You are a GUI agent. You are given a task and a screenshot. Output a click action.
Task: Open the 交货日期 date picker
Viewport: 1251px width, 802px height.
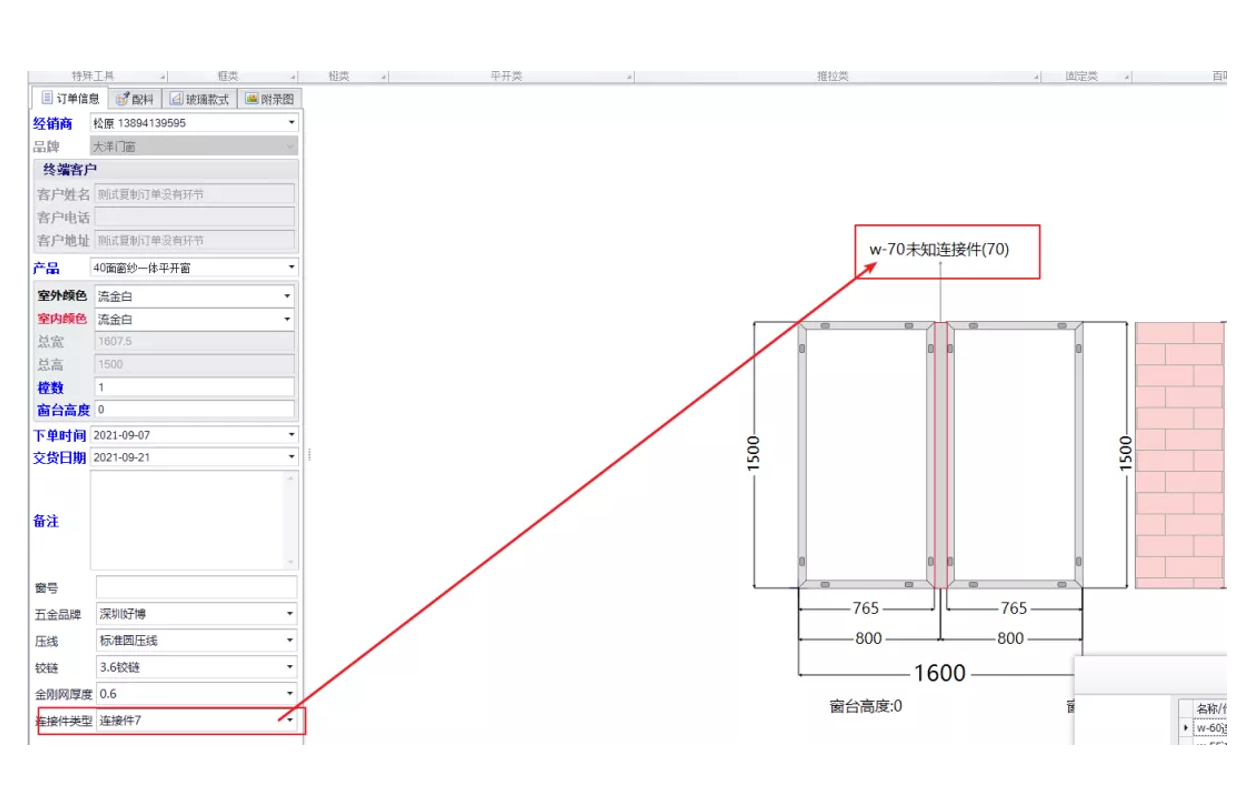pos(291,457)
